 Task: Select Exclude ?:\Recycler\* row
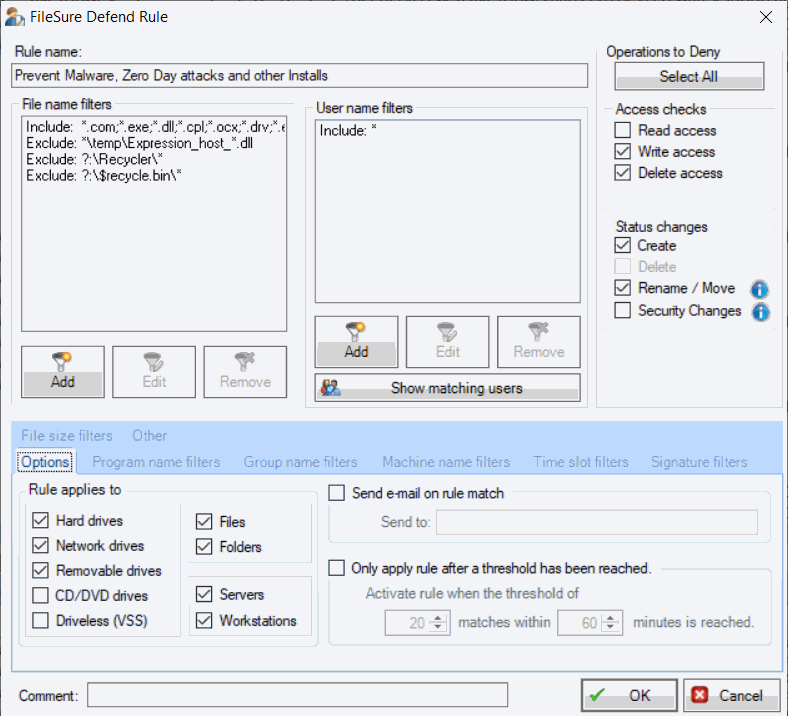pos(154,159)
